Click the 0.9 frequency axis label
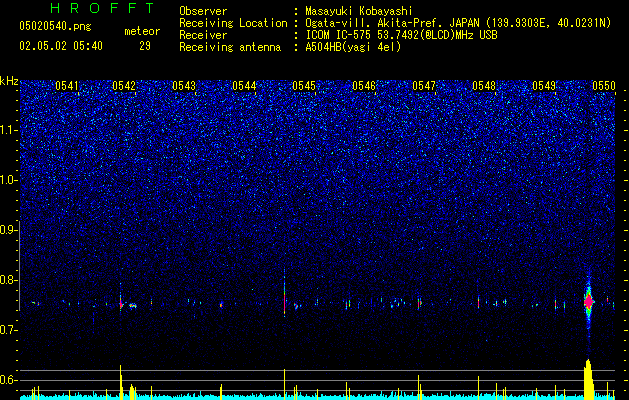Screen dimensions: 629x400 (x=9, y=230)
